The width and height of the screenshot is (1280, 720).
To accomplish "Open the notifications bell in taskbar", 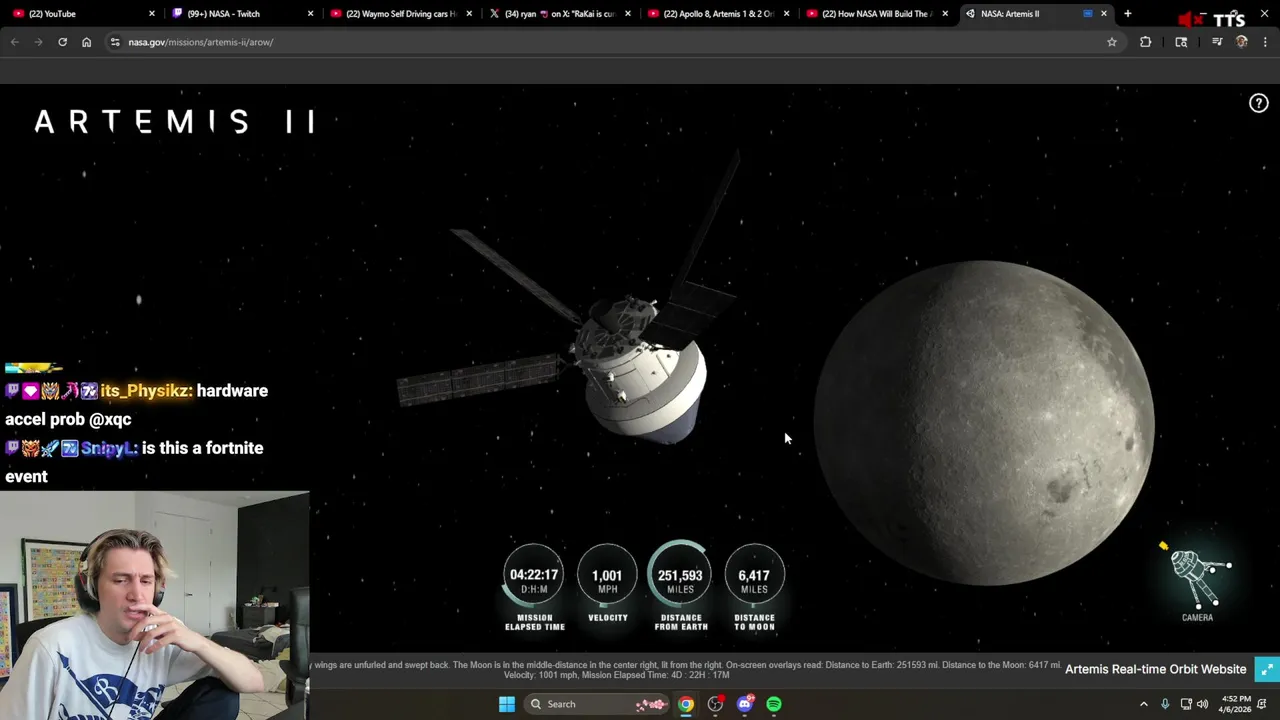I will pos(1263,704).
